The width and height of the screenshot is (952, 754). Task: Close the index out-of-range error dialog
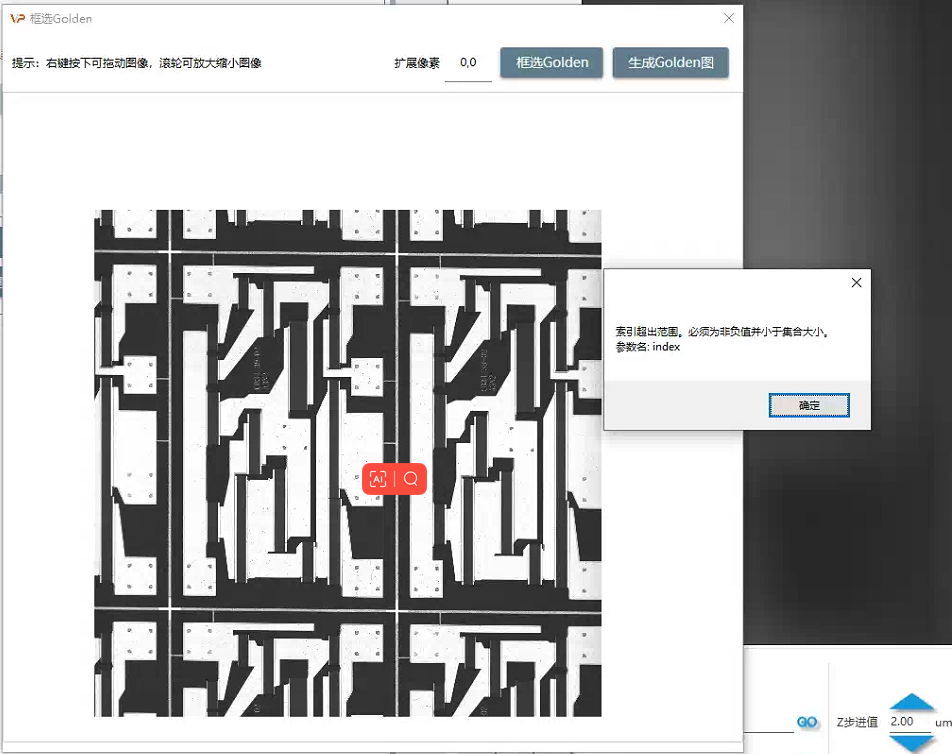tap(856, 282)
